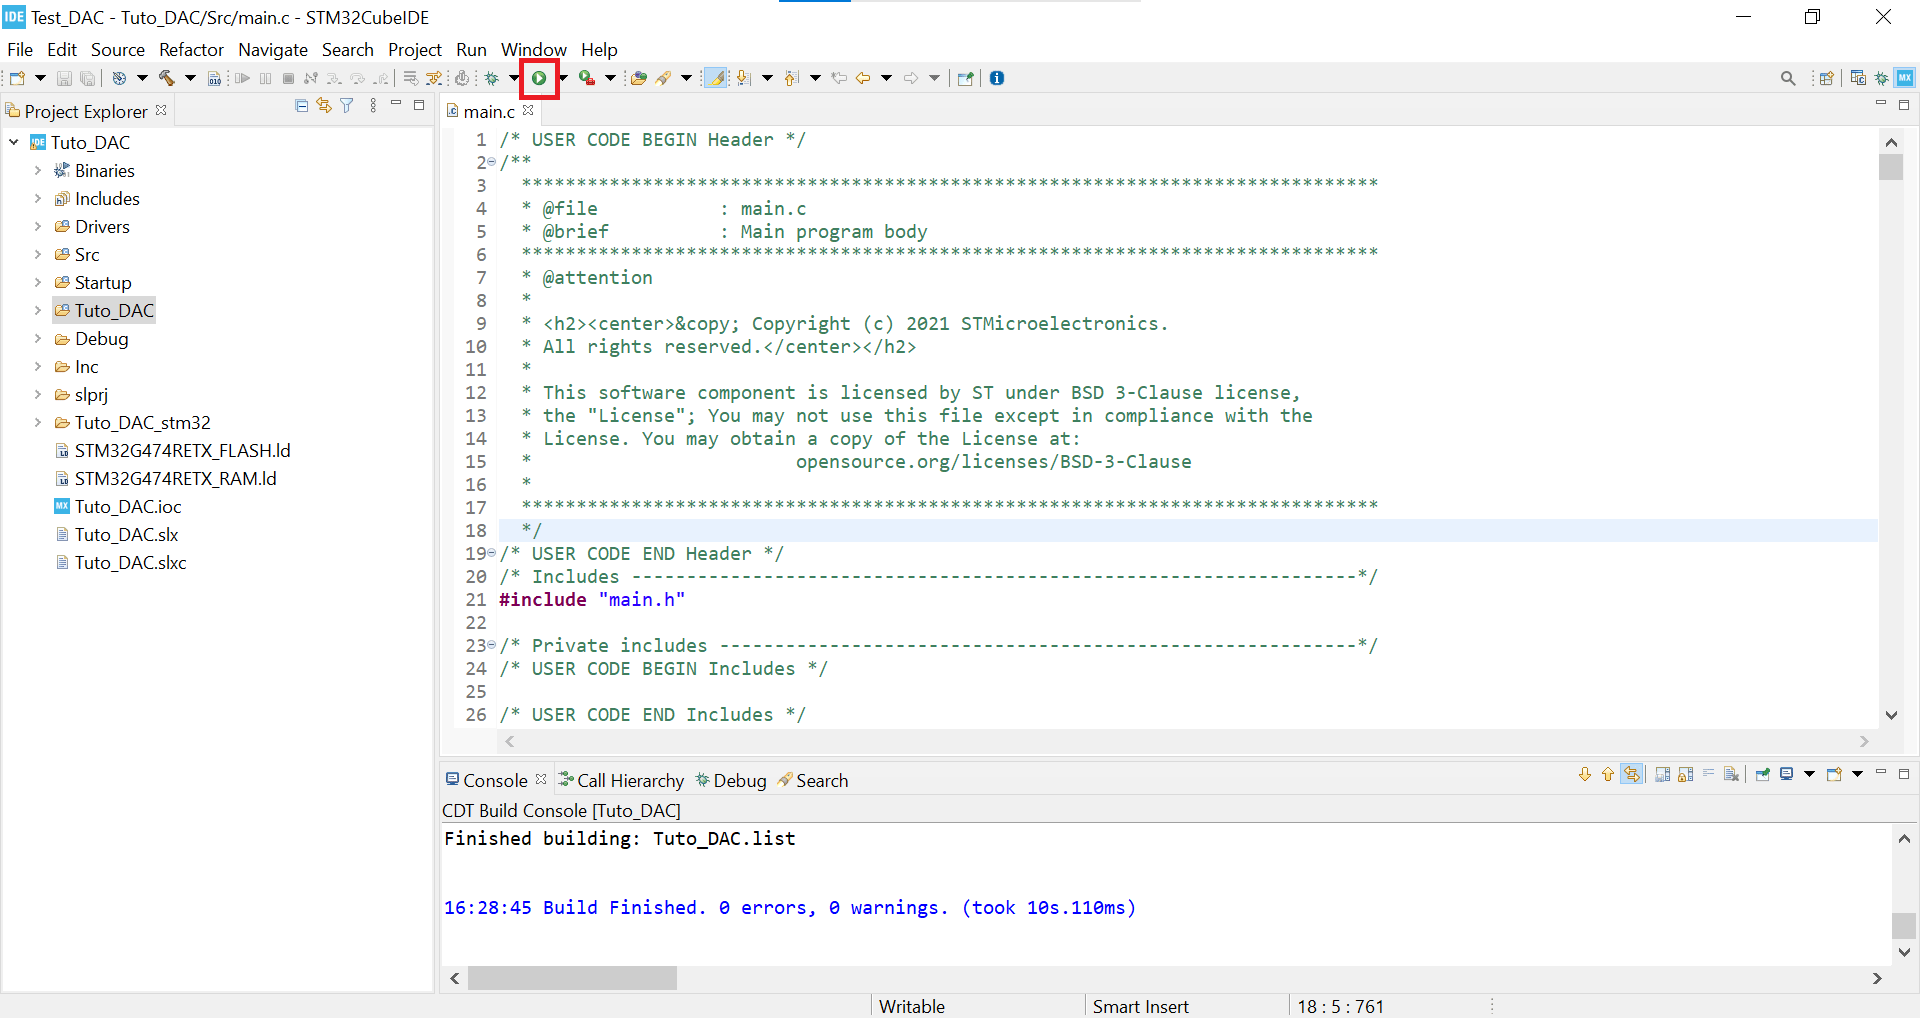
Task: Select Tuto_DAC.ioc file
Action: 118,507
